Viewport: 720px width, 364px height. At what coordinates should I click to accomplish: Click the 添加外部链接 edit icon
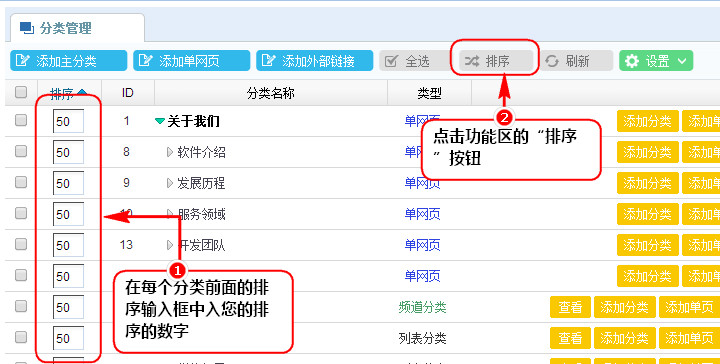point(268,61)
